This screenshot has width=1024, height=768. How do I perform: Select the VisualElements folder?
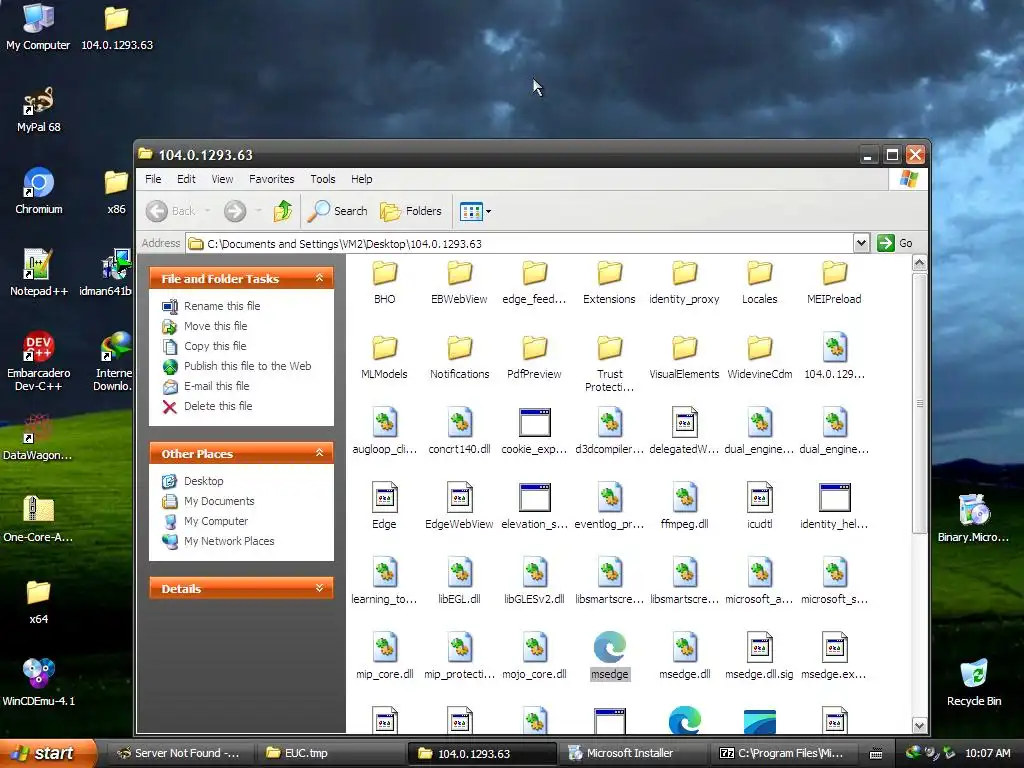pyautogui.click(x=684, y=358)
